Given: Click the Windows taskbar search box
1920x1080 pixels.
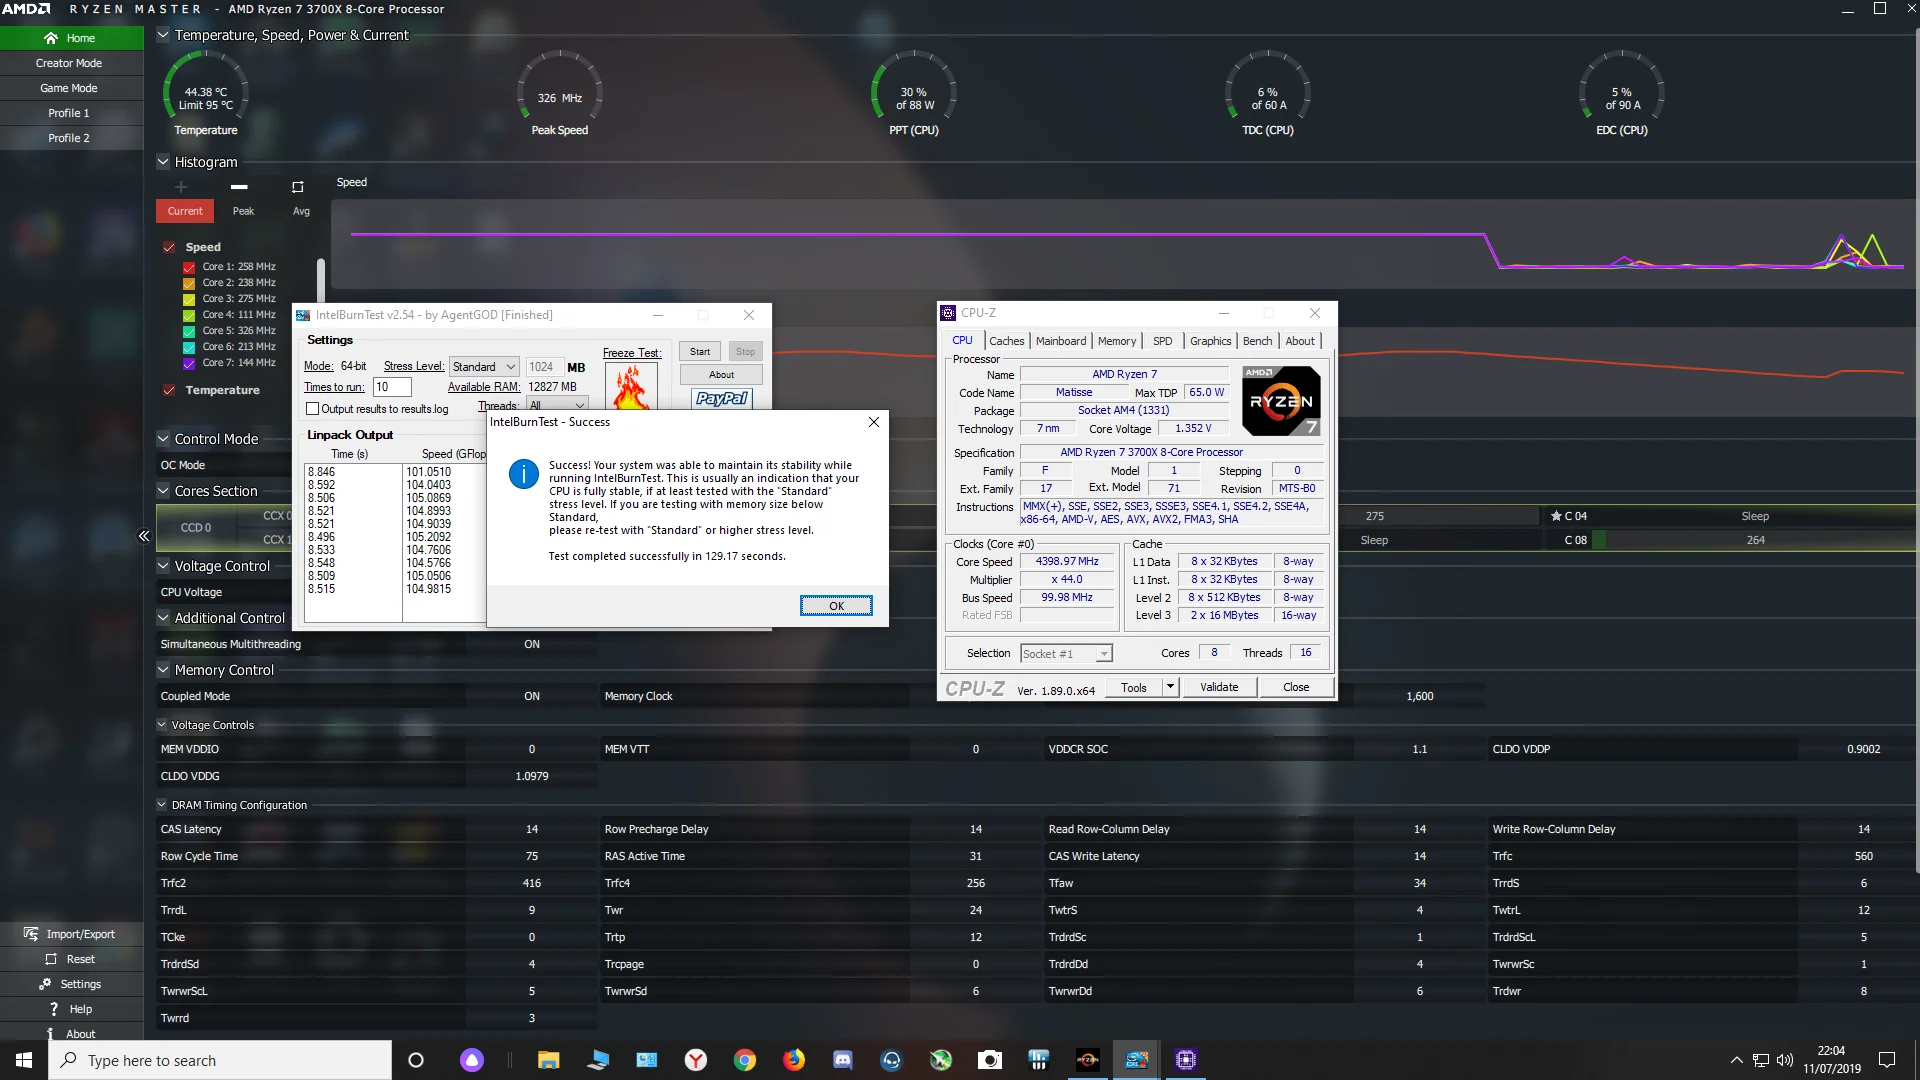Looking at the screenshot, I should coord(220,1060).
